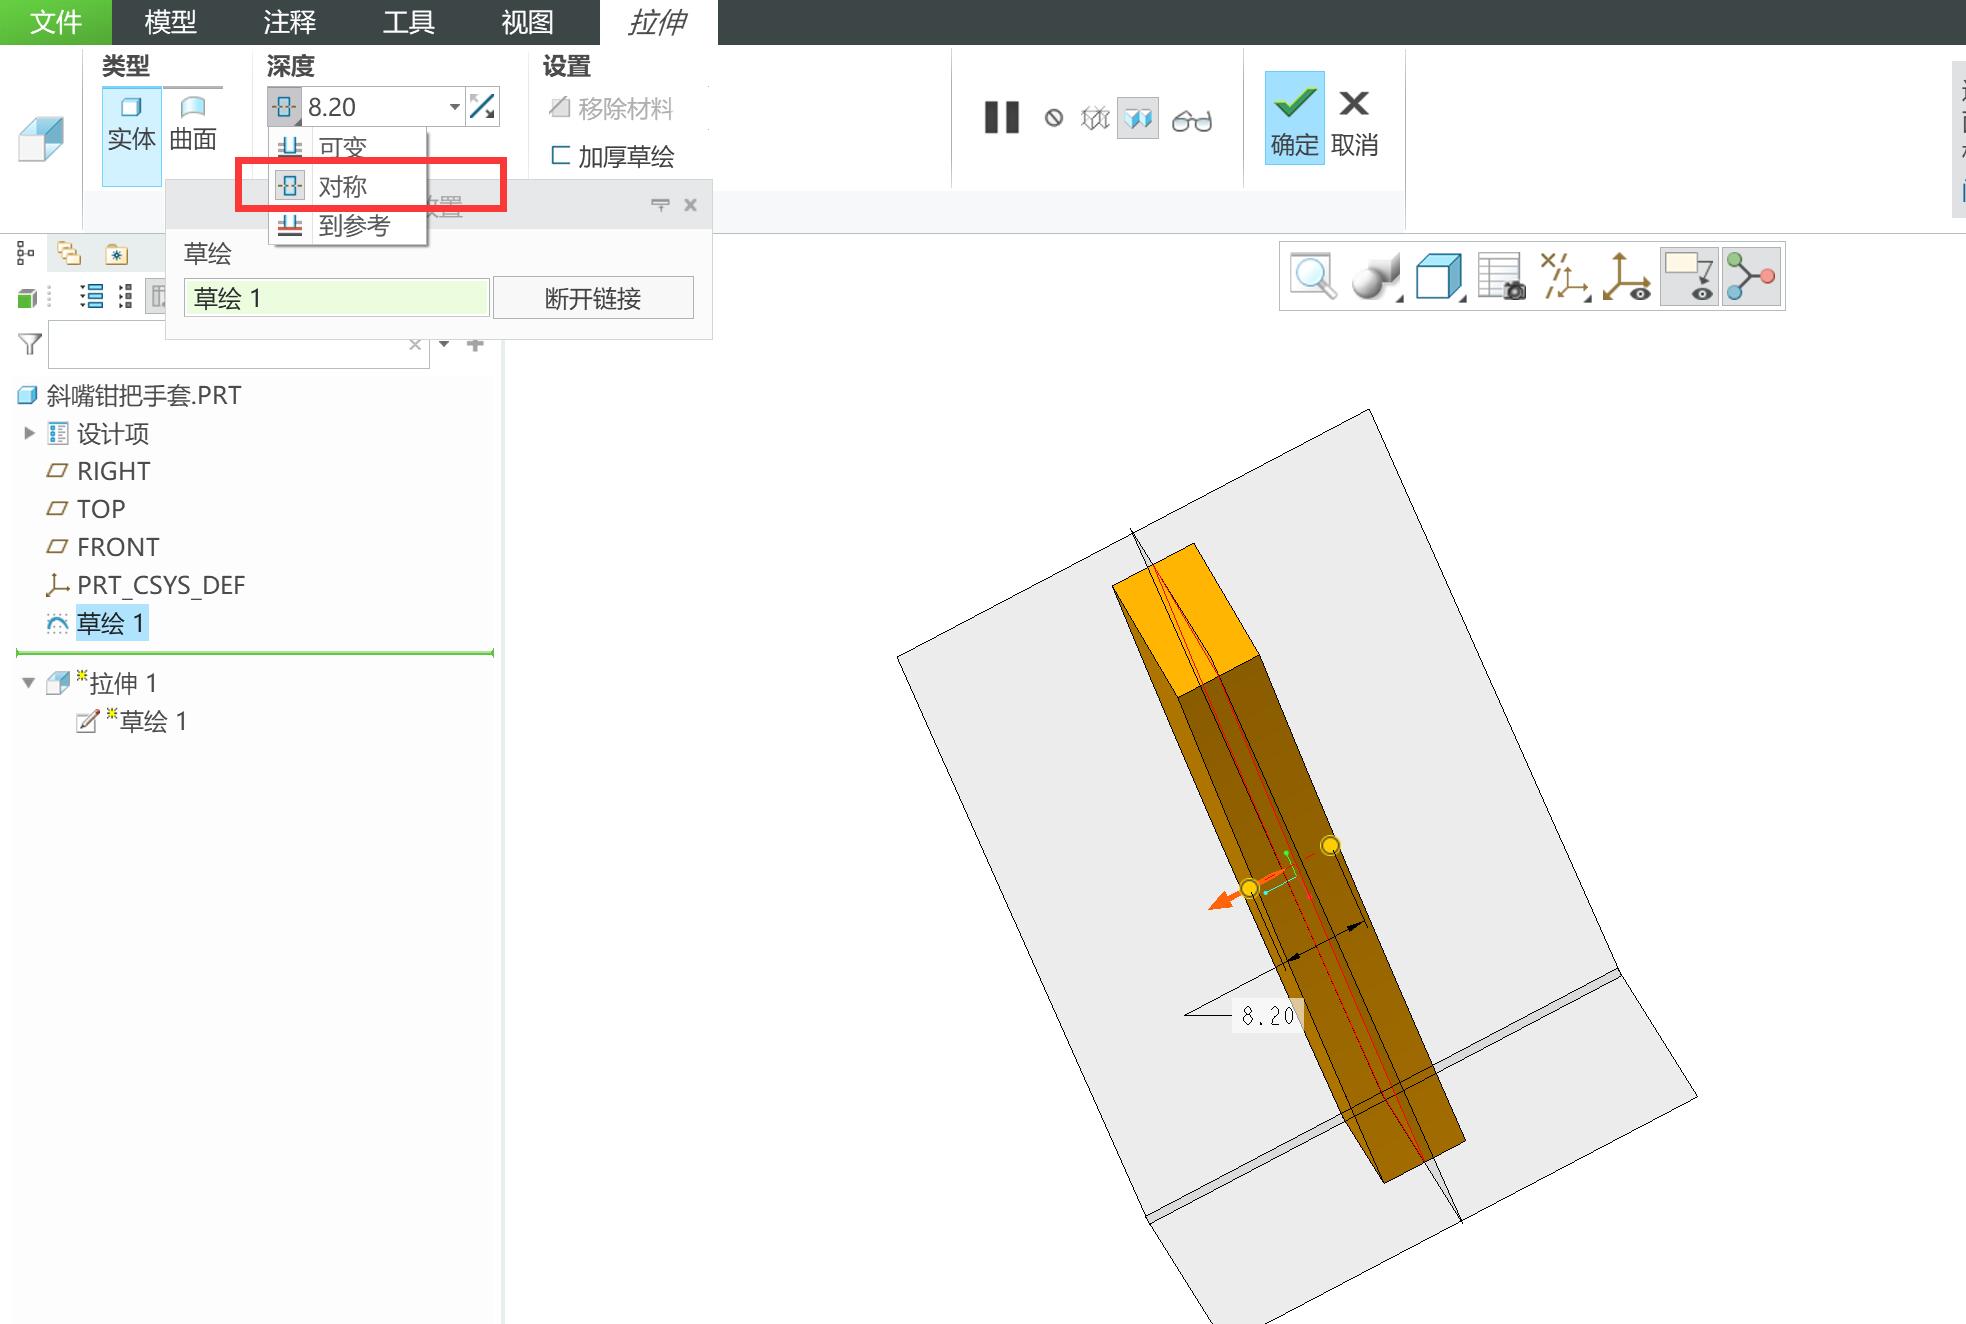The width and height of the screenshot is (1966, 1324).
Task: Flip the extrude depth direction icon
Action: [x=483, y=107]
